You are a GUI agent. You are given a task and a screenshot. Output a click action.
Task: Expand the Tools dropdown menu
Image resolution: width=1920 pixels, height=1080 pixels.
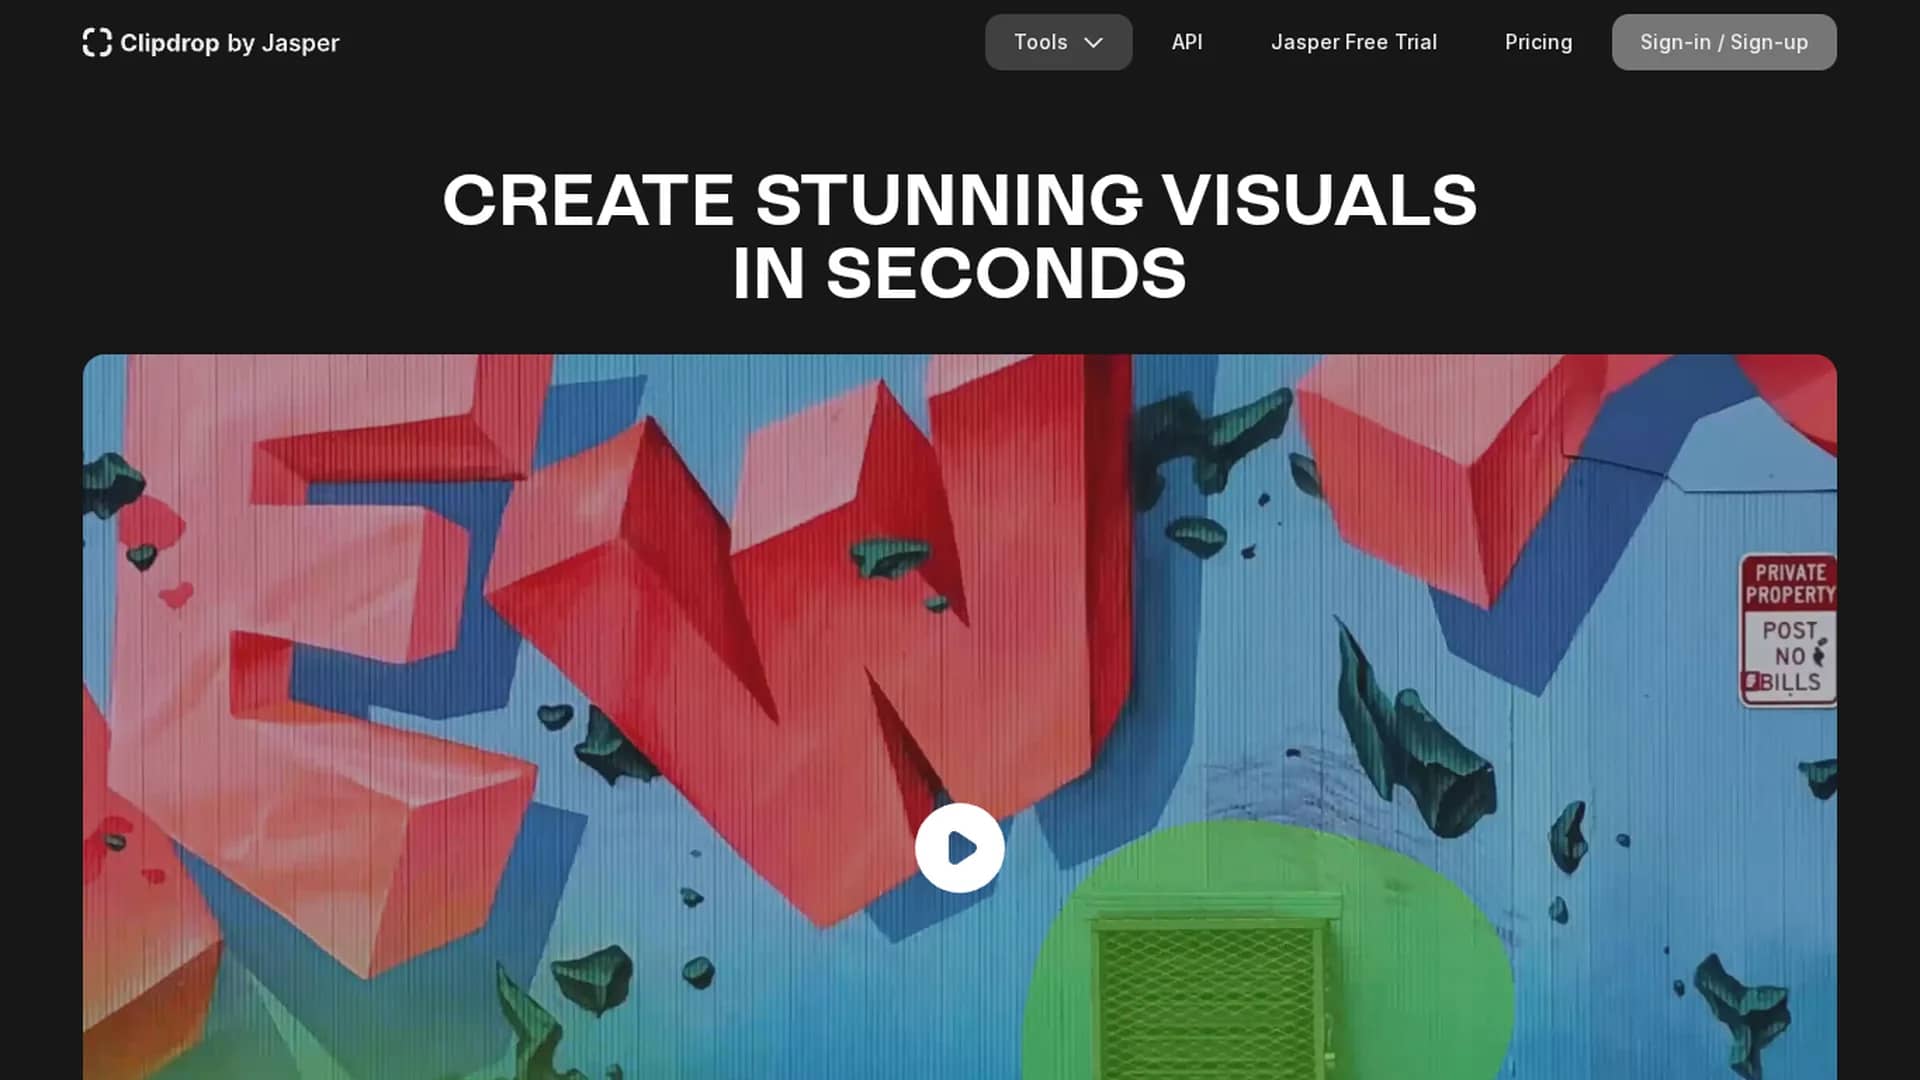(x=1058, y=42)
